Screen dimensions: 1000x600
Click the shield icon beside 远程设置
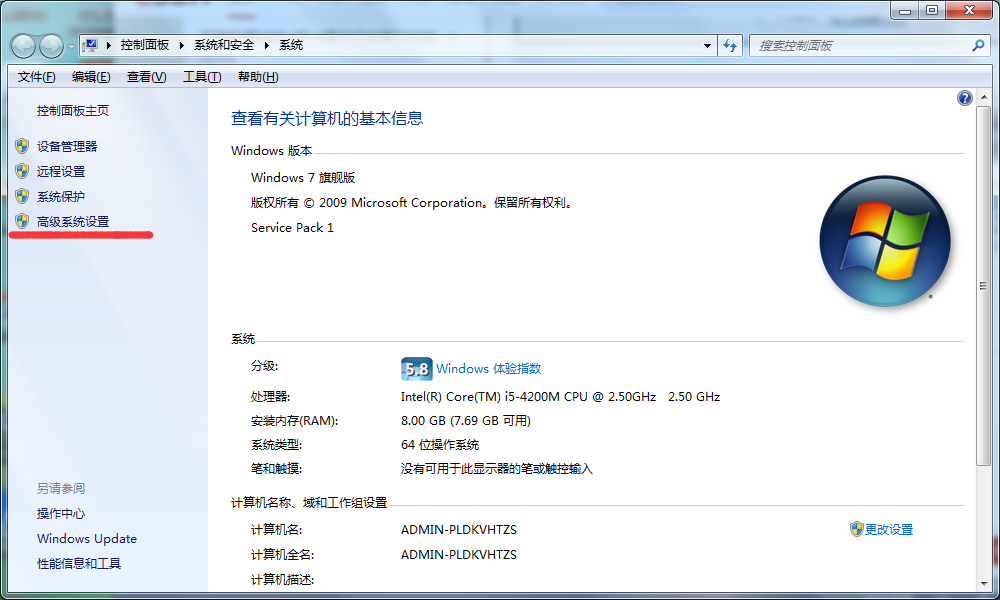click(22, 171)
